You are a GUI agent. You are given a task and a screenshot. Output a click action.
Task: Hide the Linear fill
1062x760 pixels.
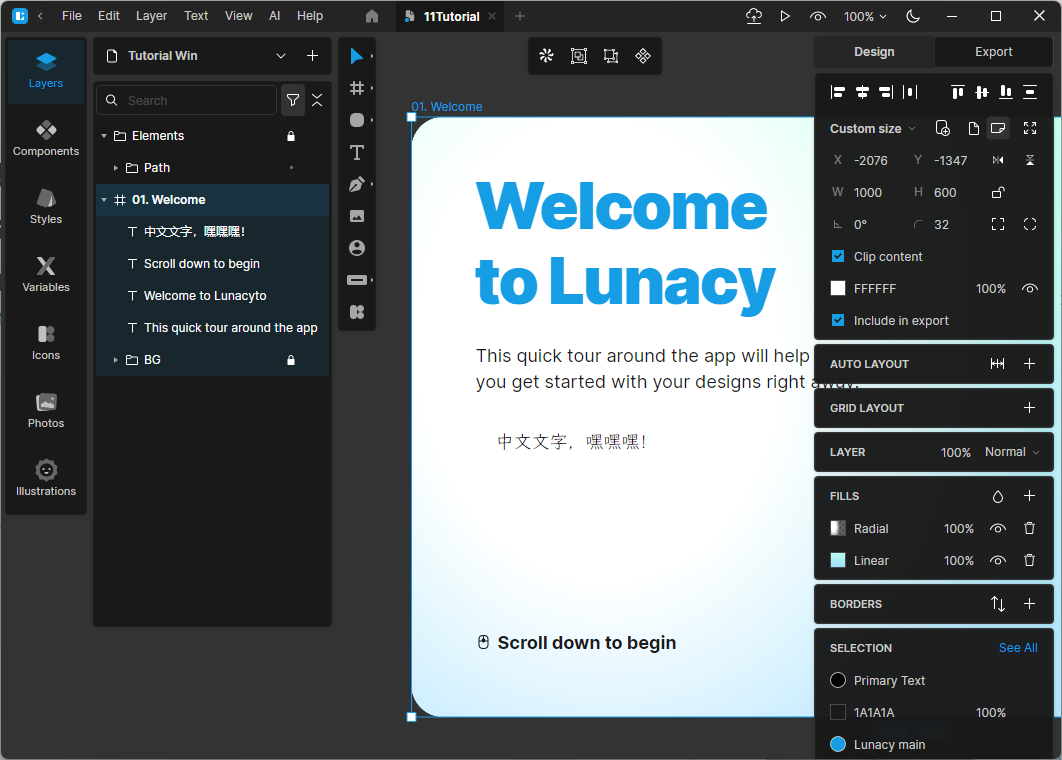pos(998,560)
